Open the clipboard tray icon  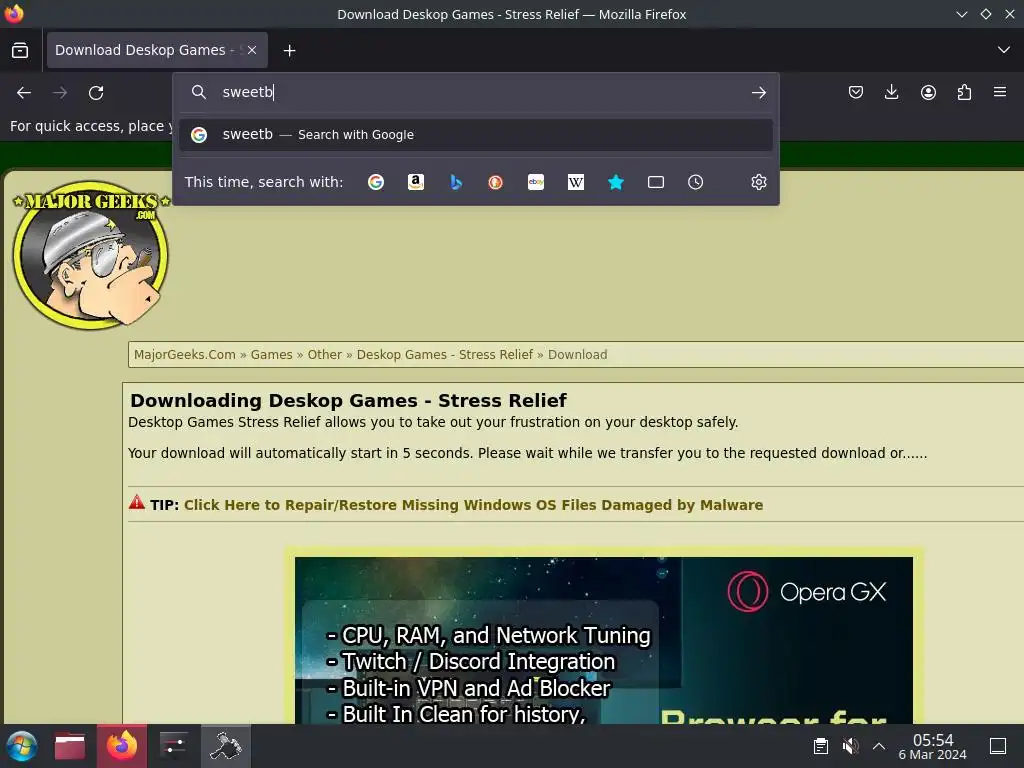point(821,746)
